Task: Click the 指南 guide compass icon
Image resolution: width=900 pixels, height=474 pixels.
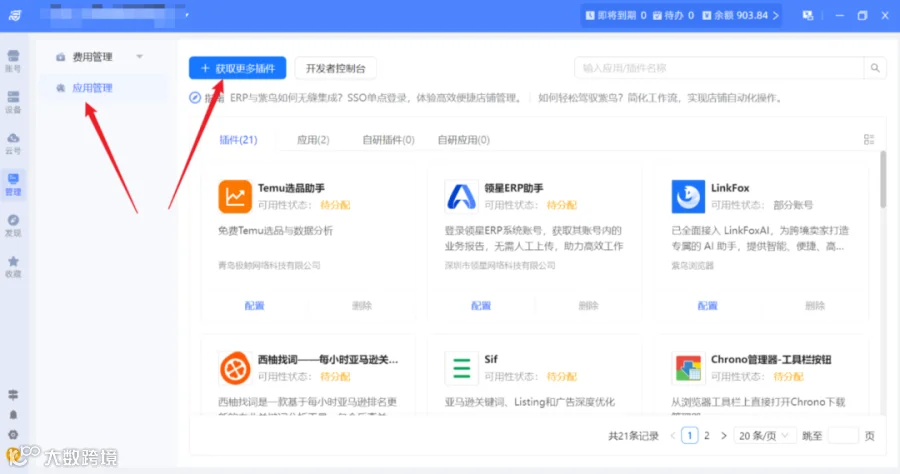Action: point(195,98)
